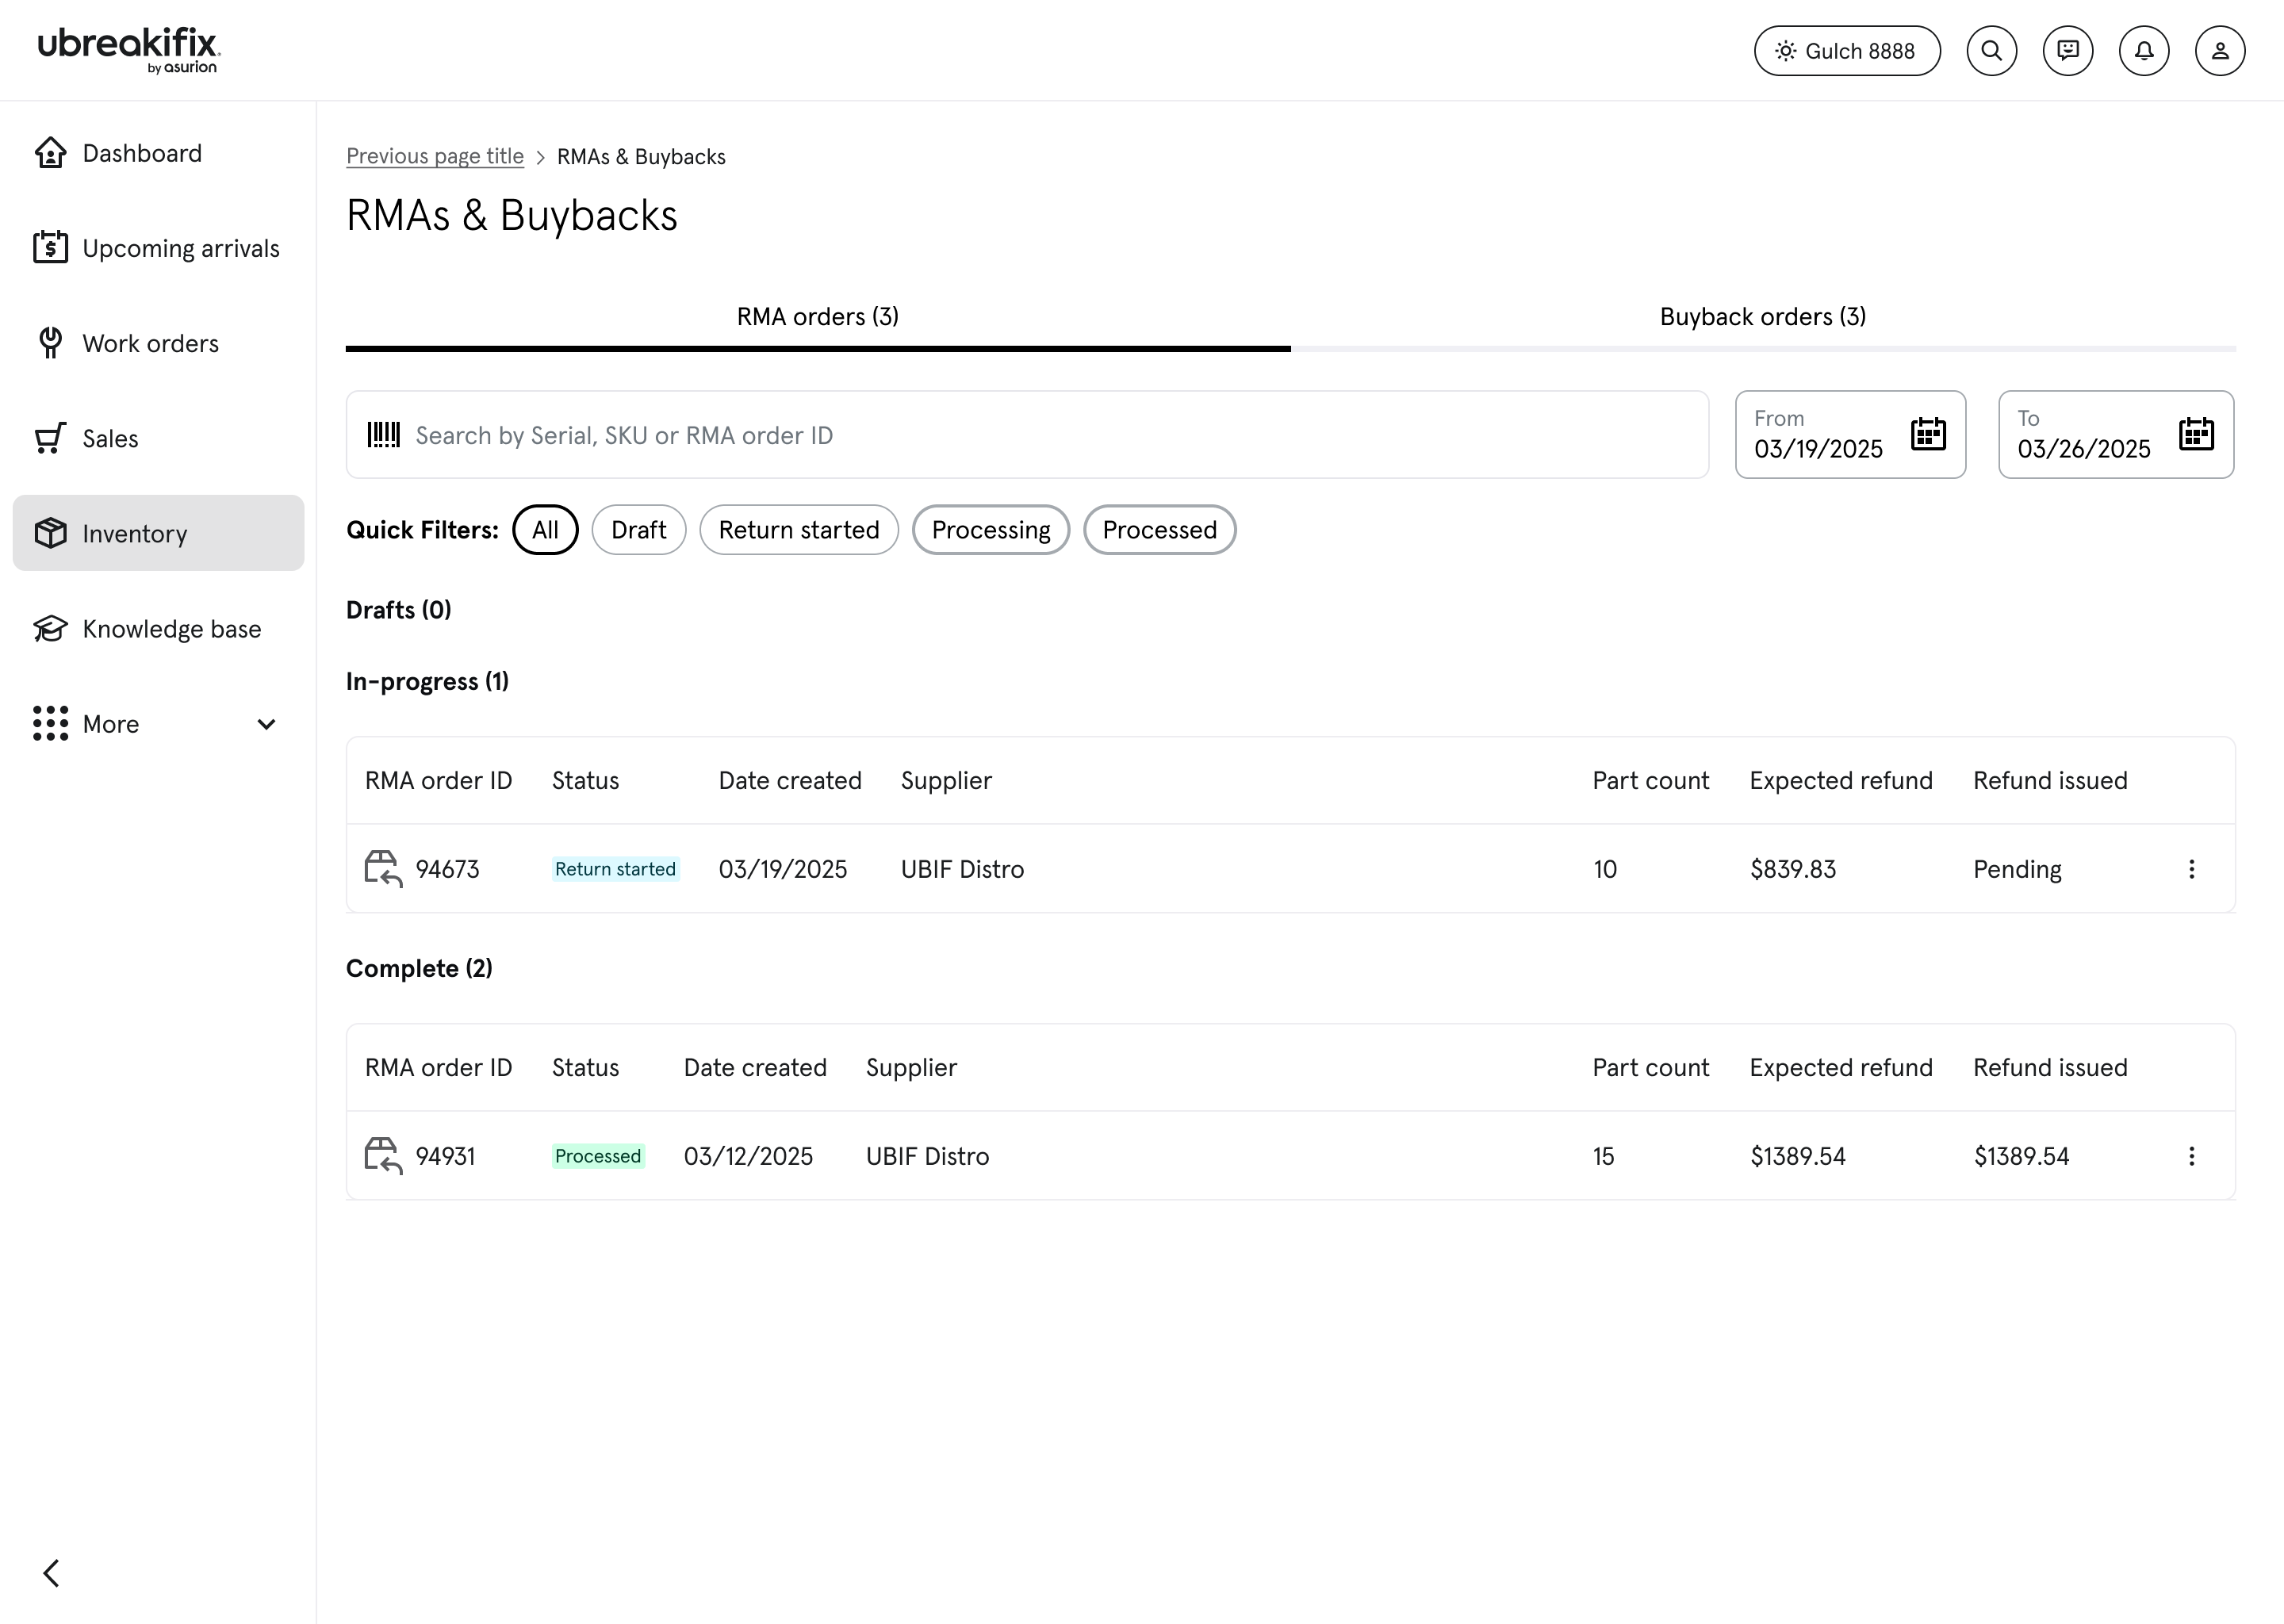
Task: Open Knowledge base in sidebar
Action: click(158, 628)
